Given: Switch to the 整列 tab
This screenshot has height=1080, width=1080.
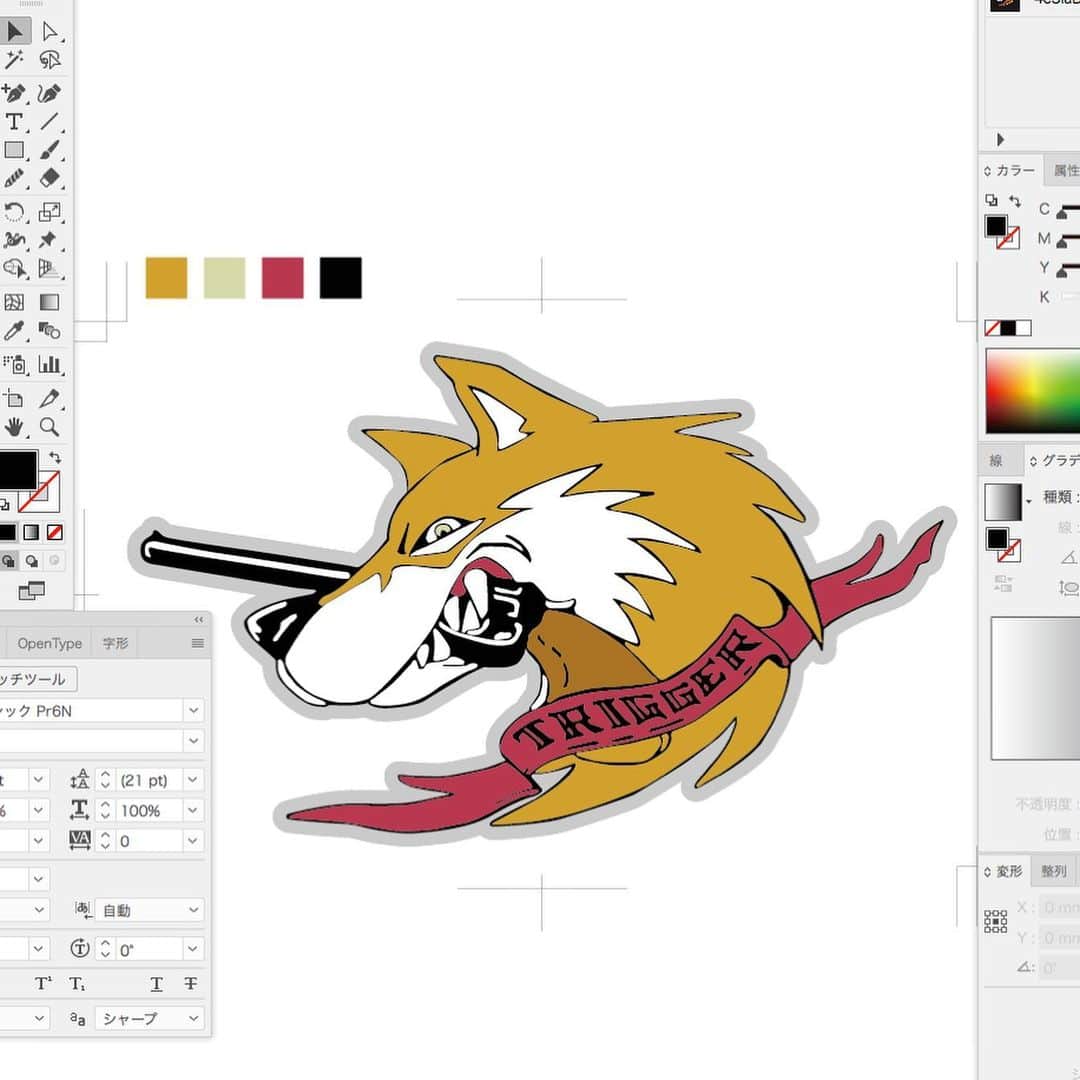Looking at the screenshot, I should tap(1054, 871).
